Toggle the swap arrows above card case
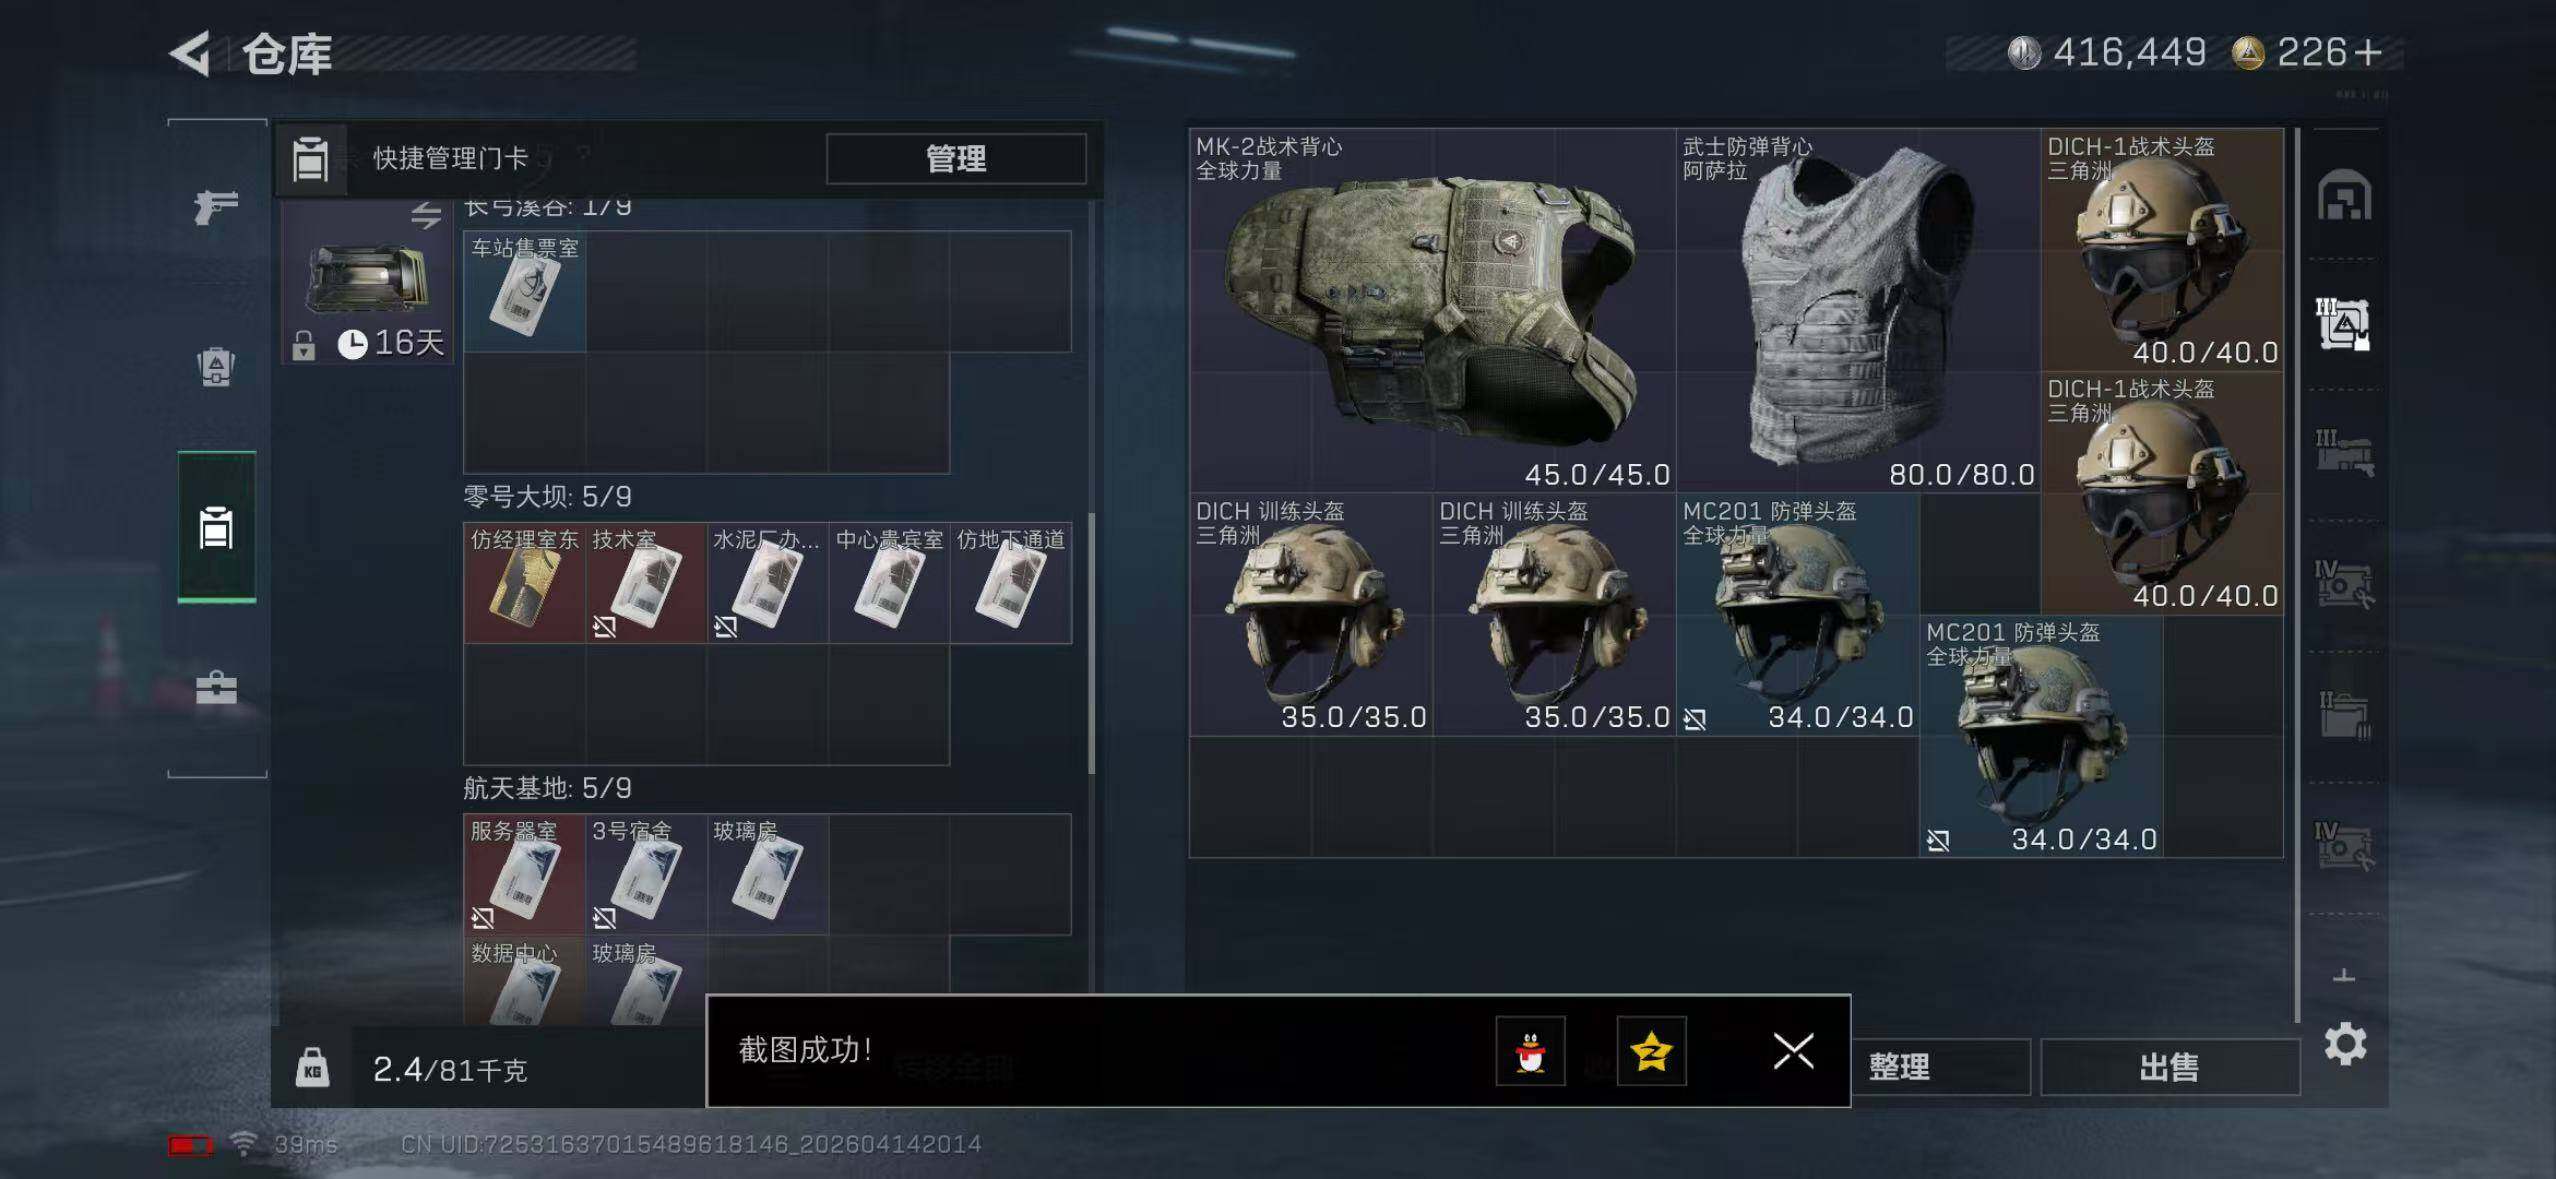This screenshot has width=2556, height=1179. pos(426,215)
